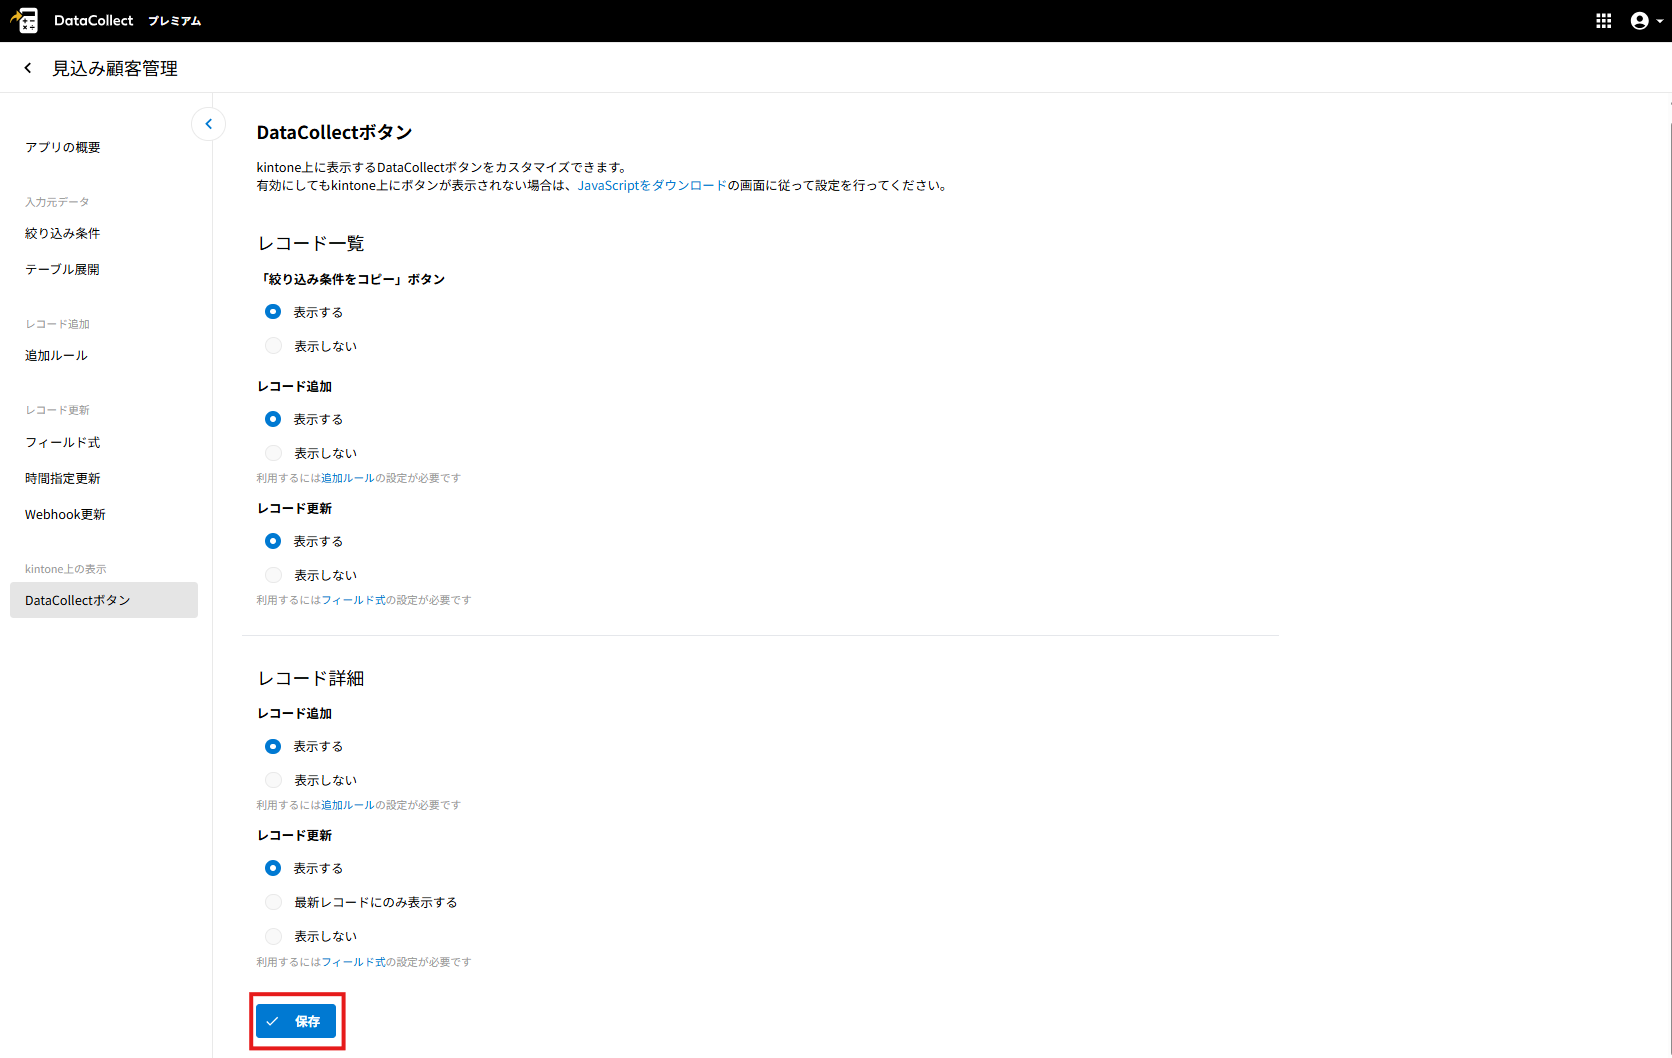Select 表示する for レコード一覧 レコード追加
The height and width of the screenshot is (1058, 1672).
(x=273, y=419)
